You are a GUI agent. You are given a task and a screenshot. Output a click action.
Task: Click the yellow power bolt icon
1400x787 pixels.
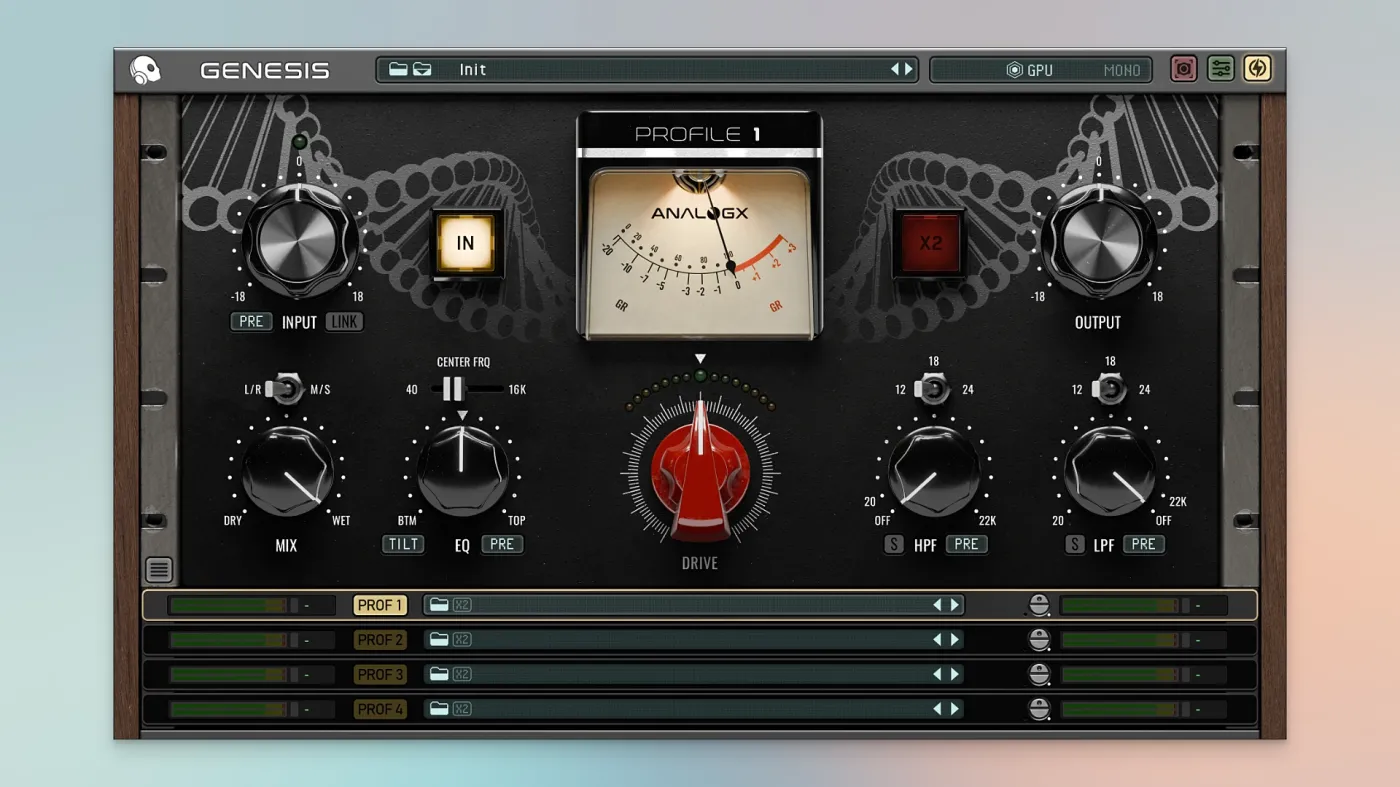[1257, 68]
